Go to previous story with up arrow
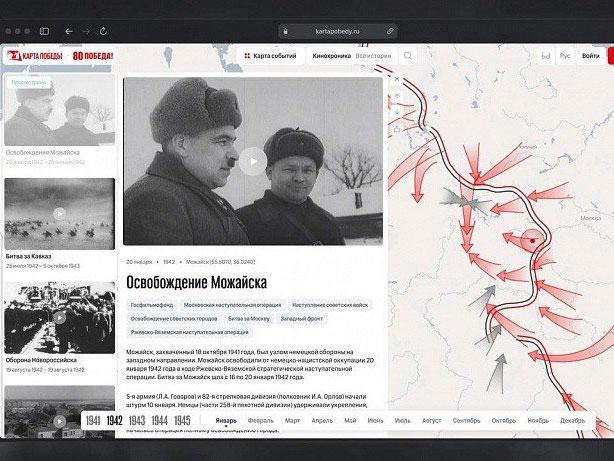The width and height of the screenshot is (614, 461). (x=397, y=96)
